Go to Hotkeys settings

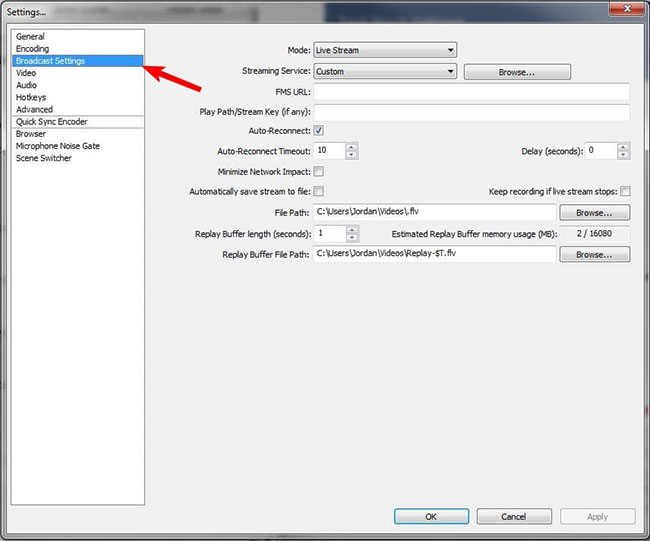coord(31,97)
